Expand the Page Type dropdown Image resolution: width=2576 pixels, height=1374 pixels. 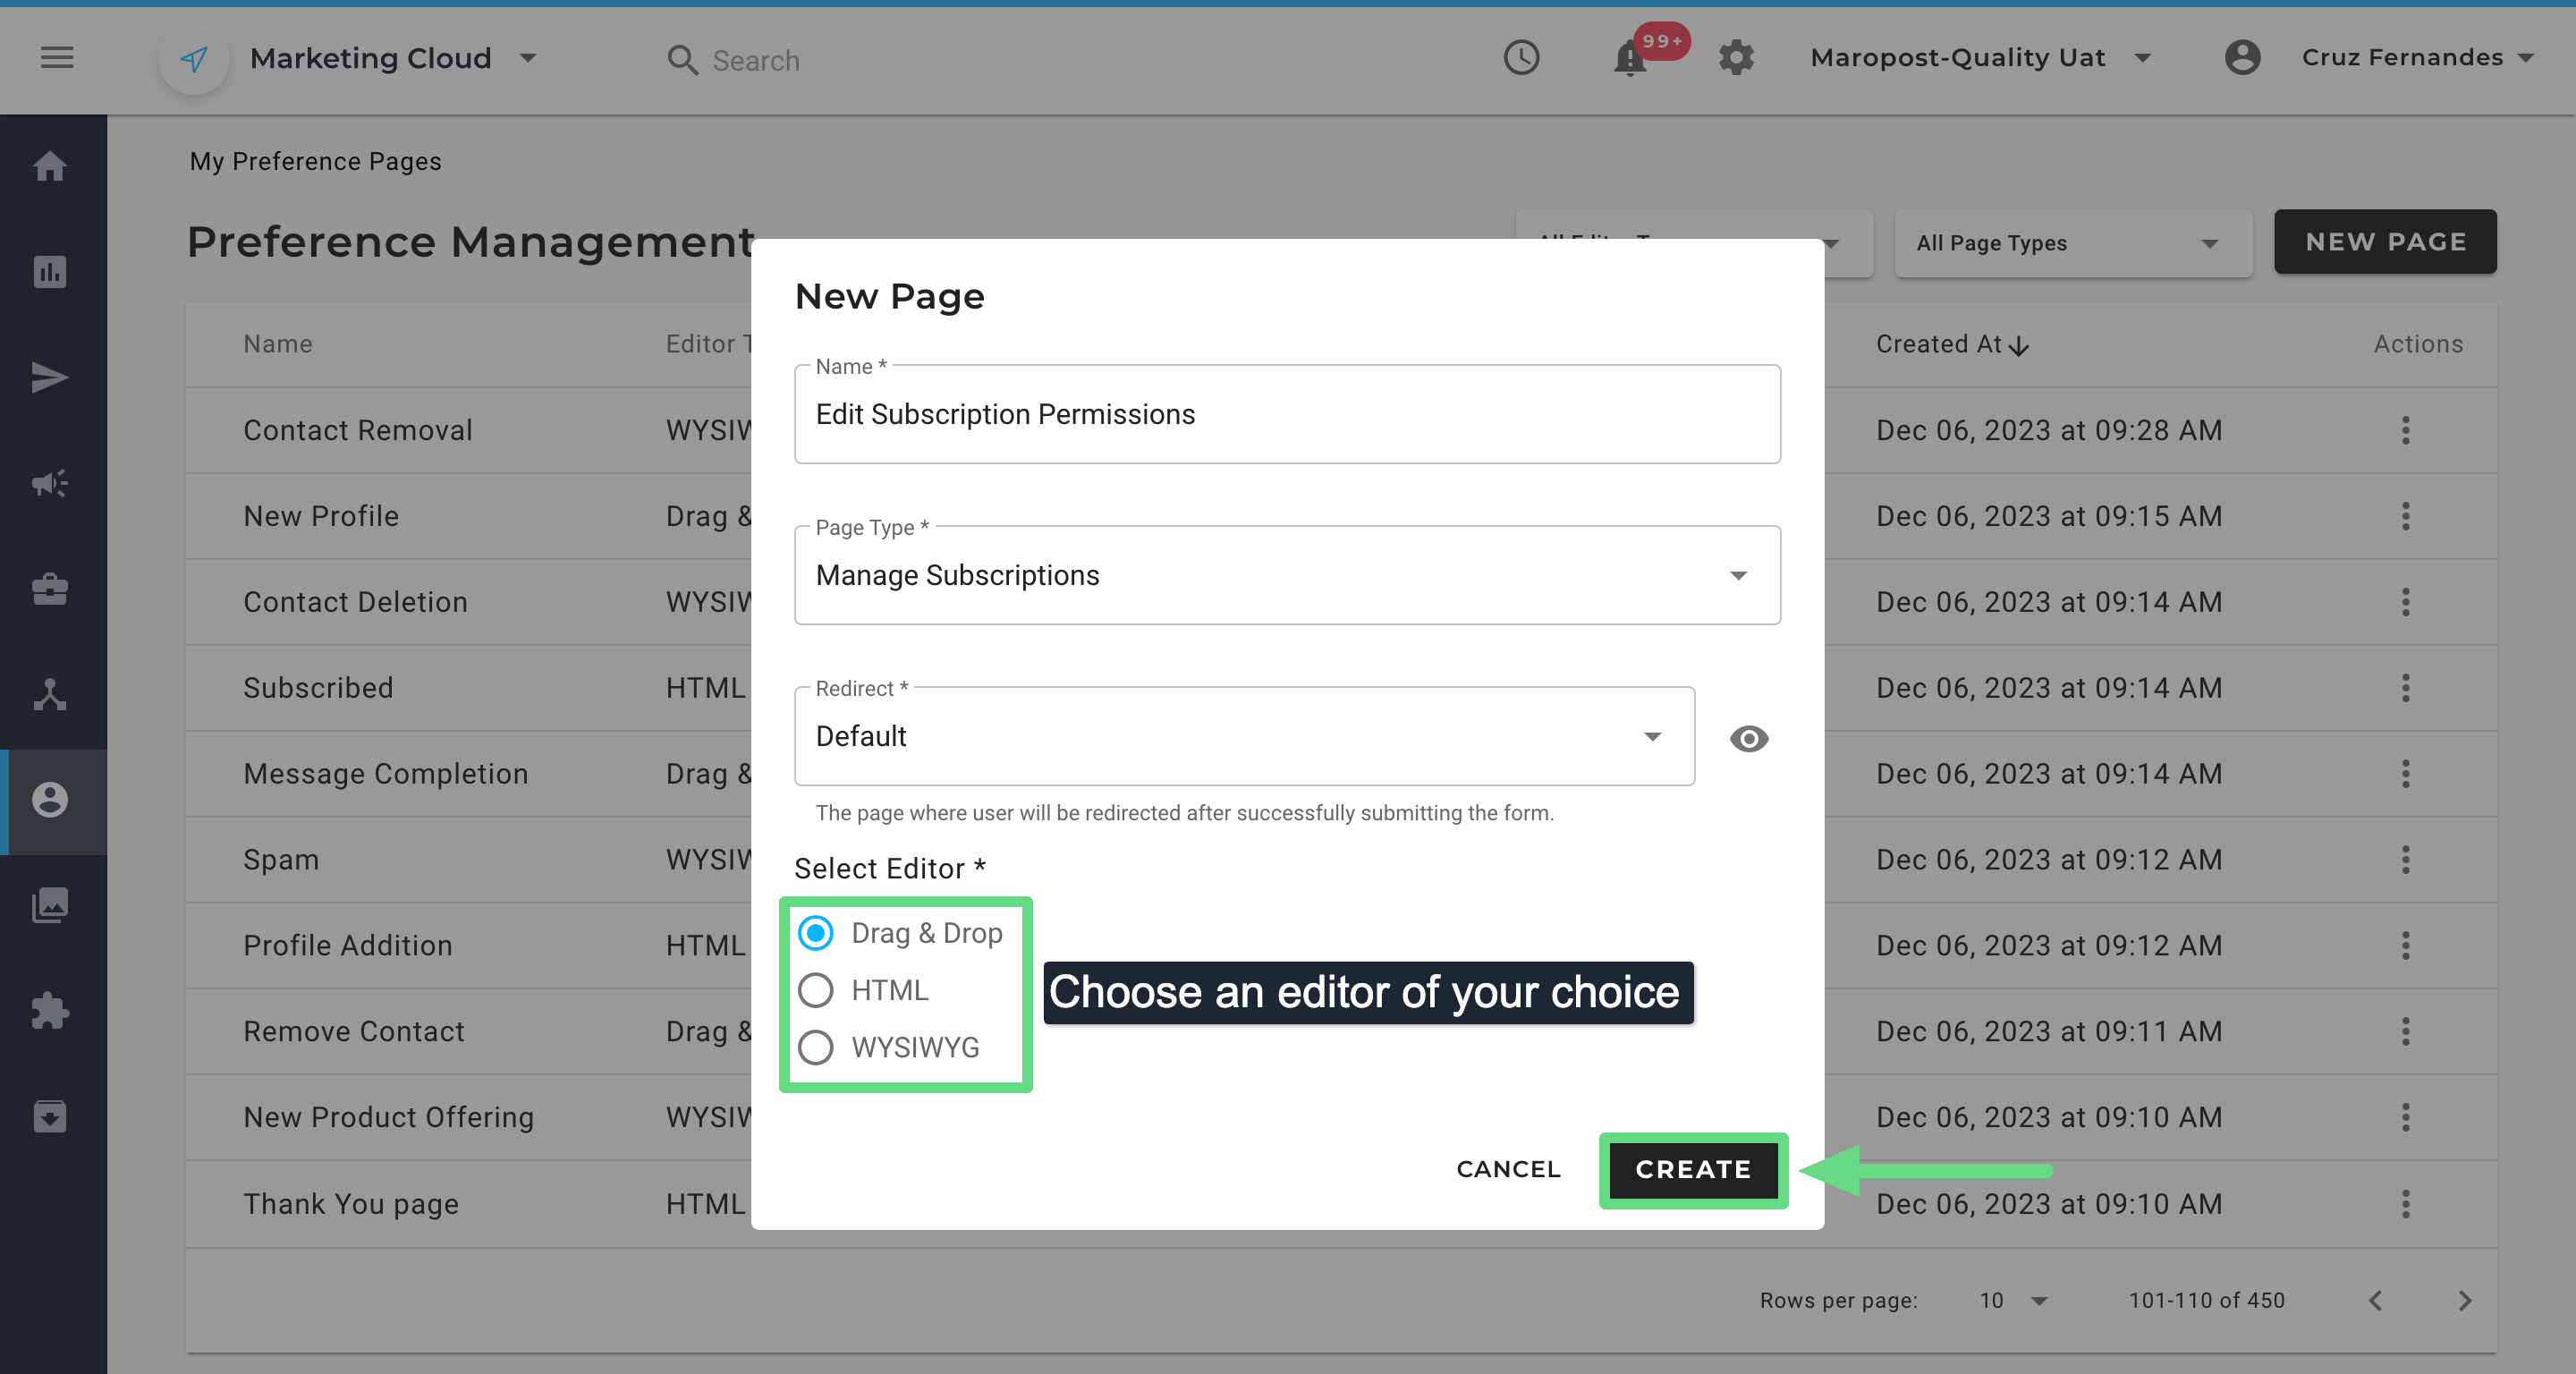[x=1286, y=575]
